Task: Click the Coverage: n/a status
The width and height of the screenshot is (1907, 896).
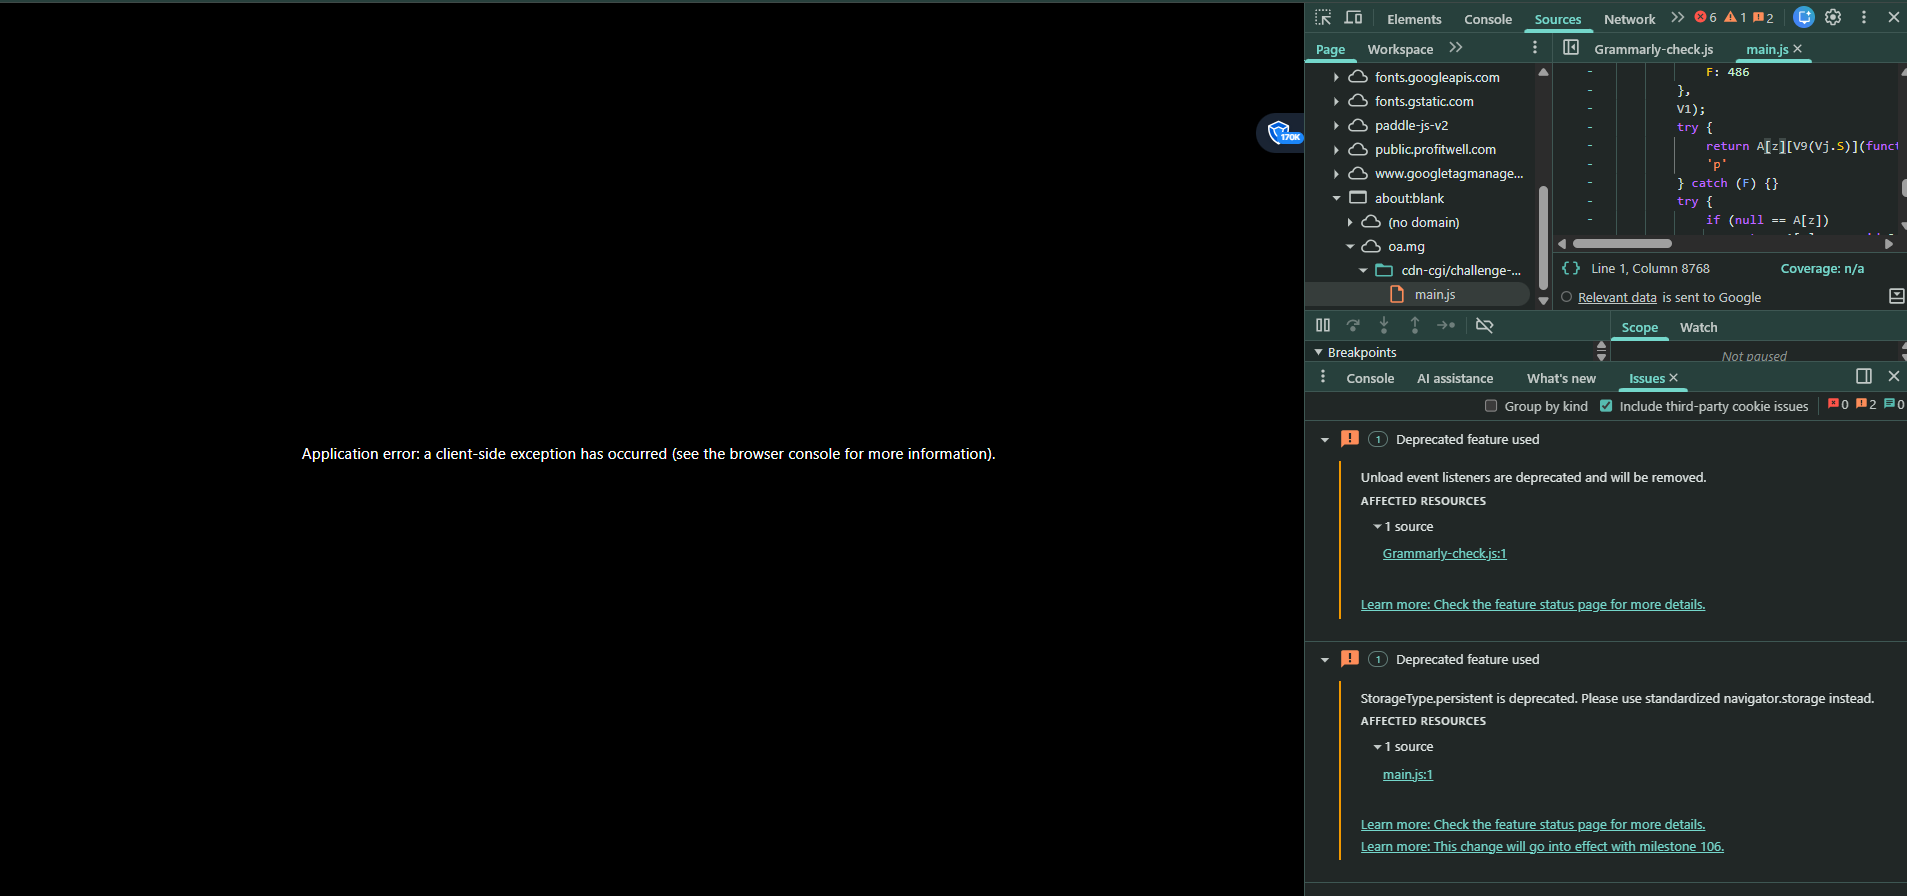Action: pos(1822,268)
